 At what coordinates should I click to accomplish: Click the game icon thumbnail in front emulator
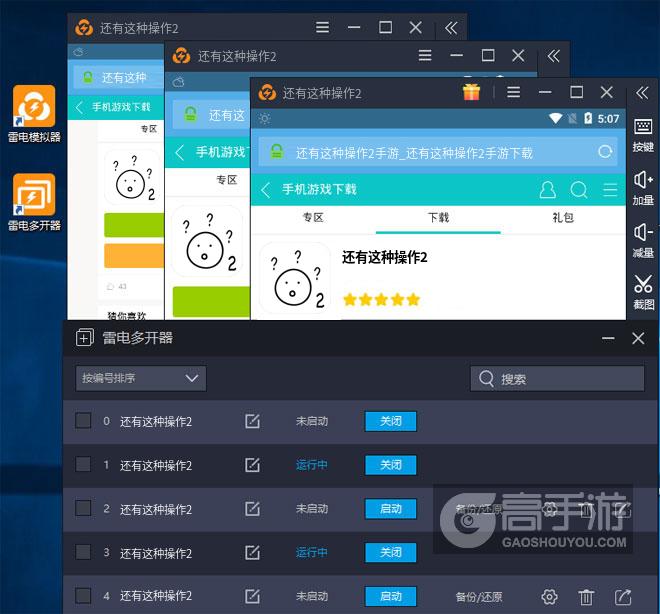pyautogui.click(x=295, y=278)
